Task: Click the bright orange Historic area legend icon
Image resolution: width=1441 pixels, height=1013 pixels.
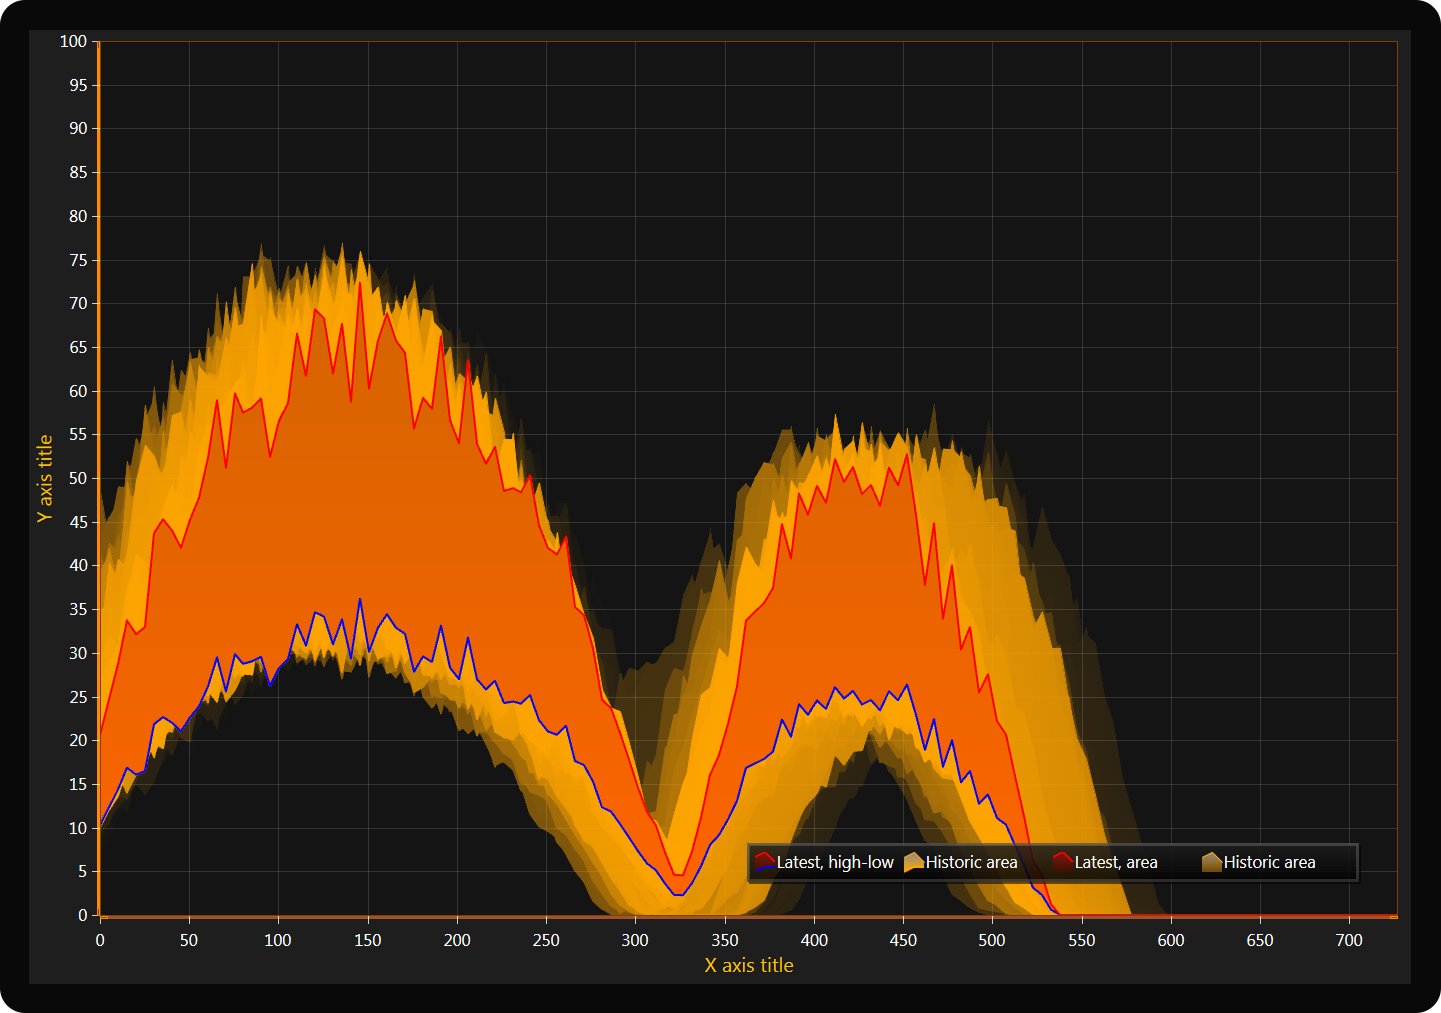Action: pyautogui.click(x=914, y=862)
